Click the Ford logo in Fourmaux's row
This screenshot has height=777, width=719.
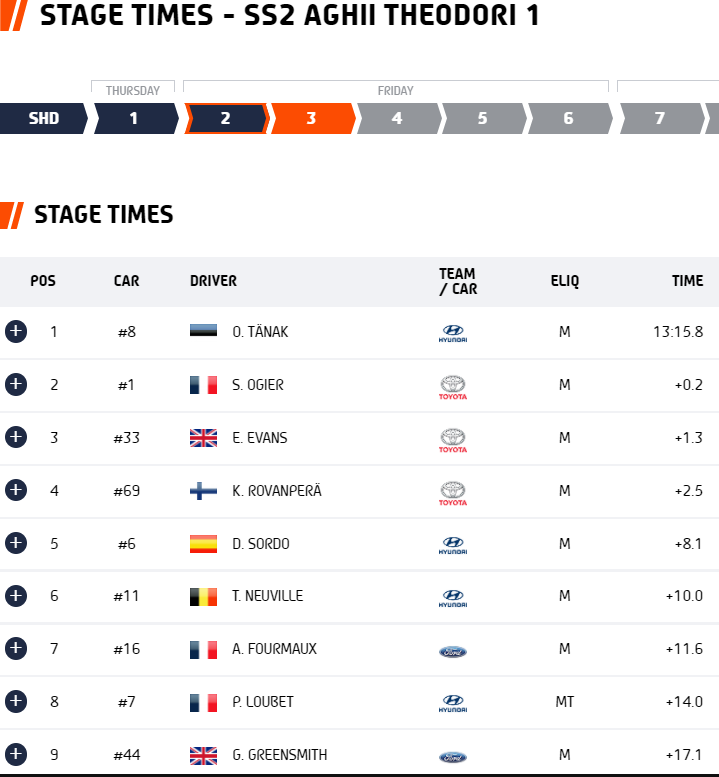pyautogui.click(x=453, y=652)
